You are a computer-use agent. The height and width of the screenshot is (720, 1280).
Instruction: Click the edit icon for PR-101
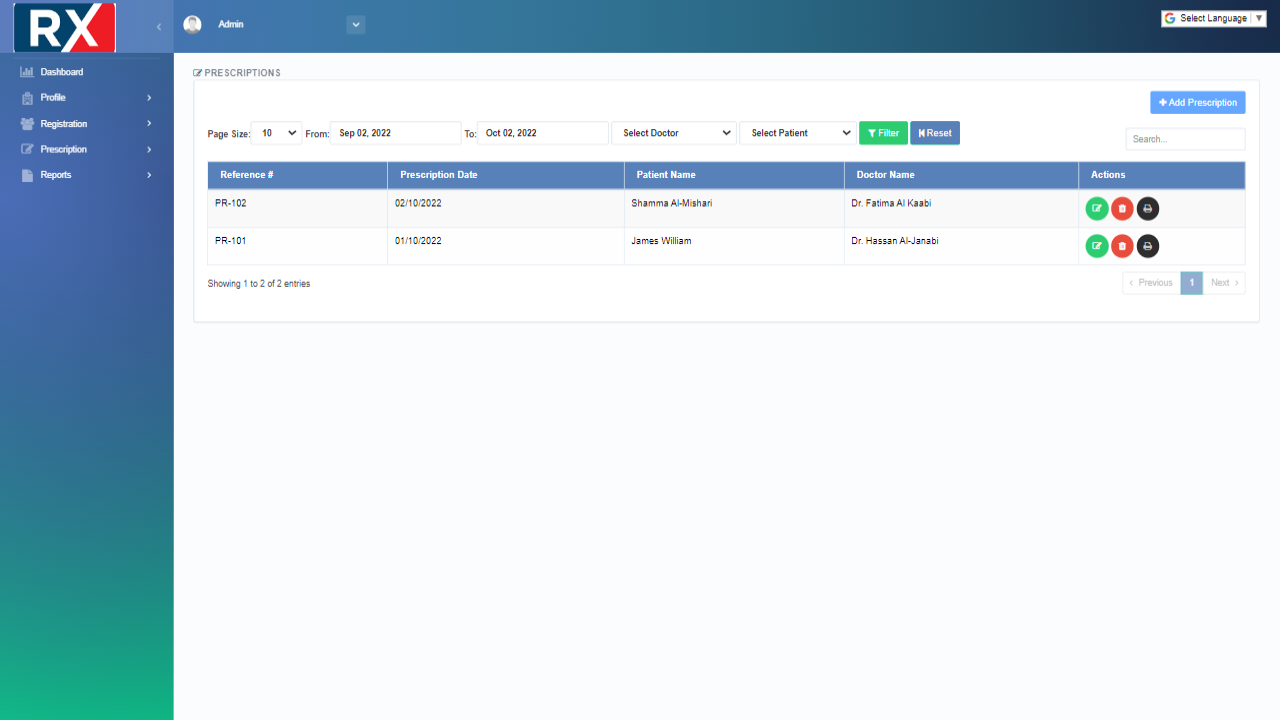click(x=1097, y=246)
